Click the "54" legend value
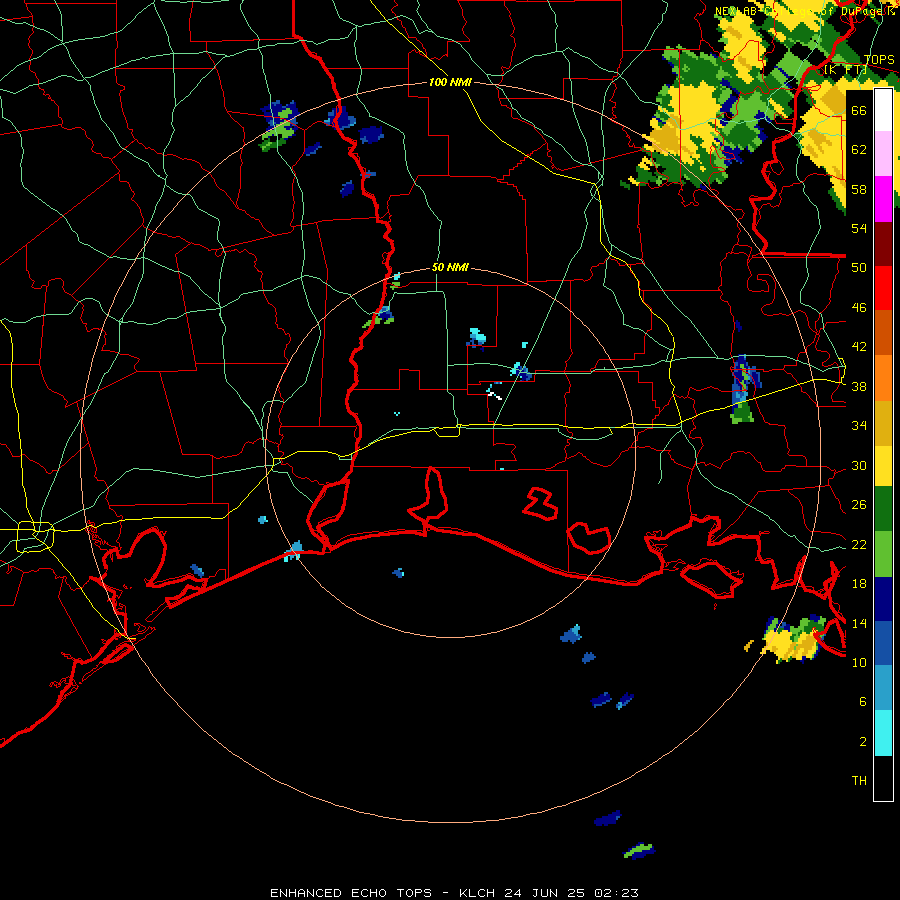Viewport: 900px width, 900px height. (x=859, y=228)
